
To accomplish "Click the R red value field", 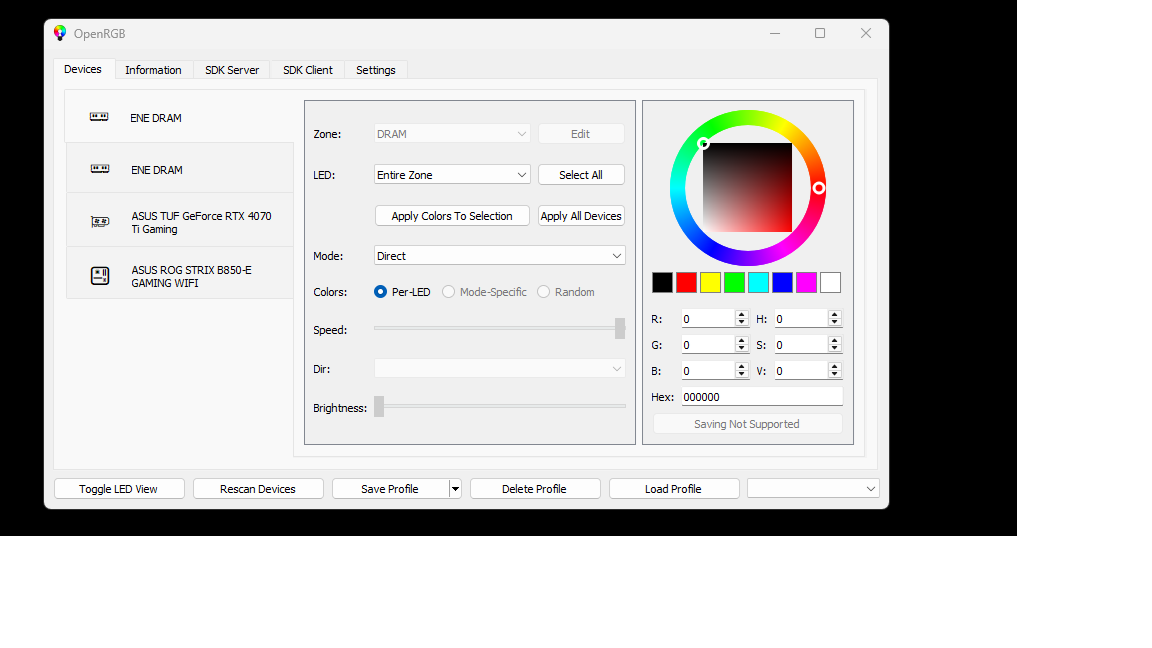I will (x=708, y=319).
